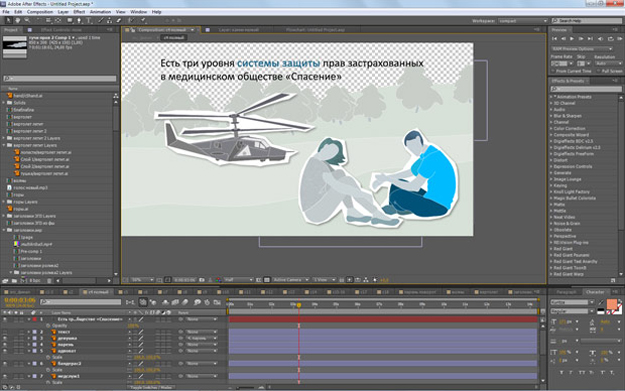Click the fill color swatch in Character panel
This screenshot has width=625, height=391.
point(611,304)
